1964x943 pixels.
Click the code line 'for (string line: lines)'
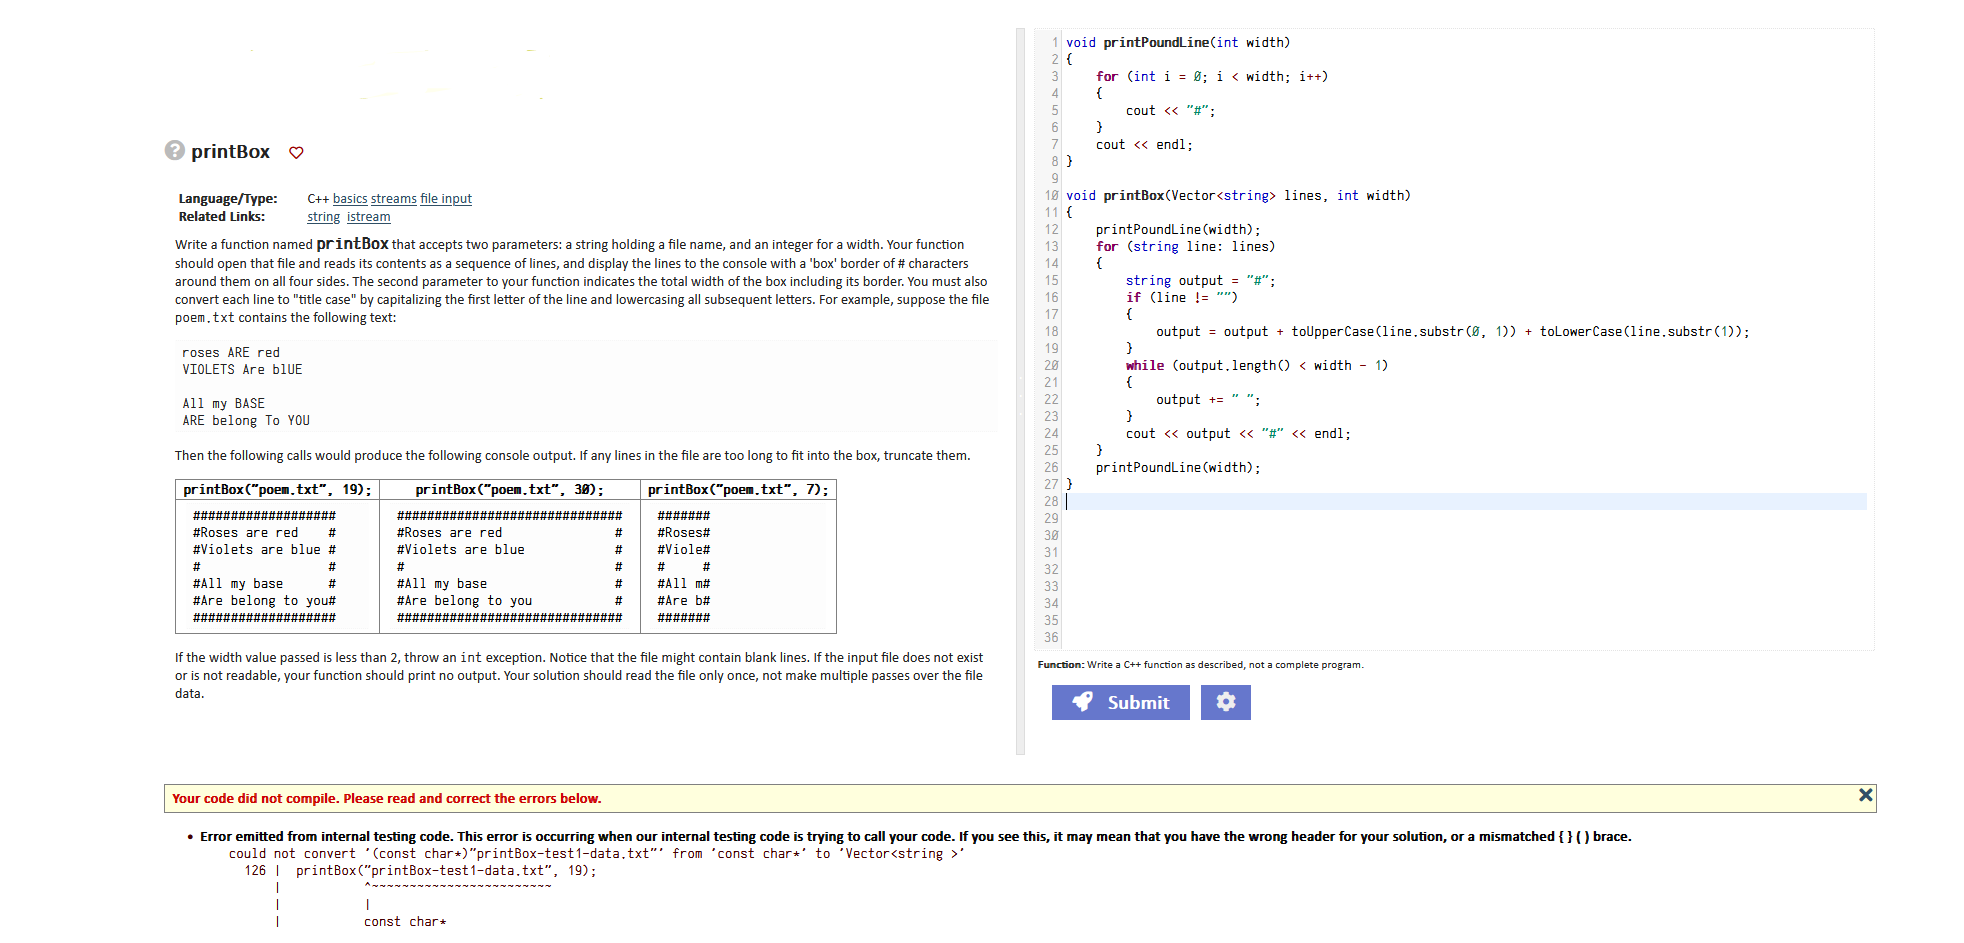[1185, 246]
